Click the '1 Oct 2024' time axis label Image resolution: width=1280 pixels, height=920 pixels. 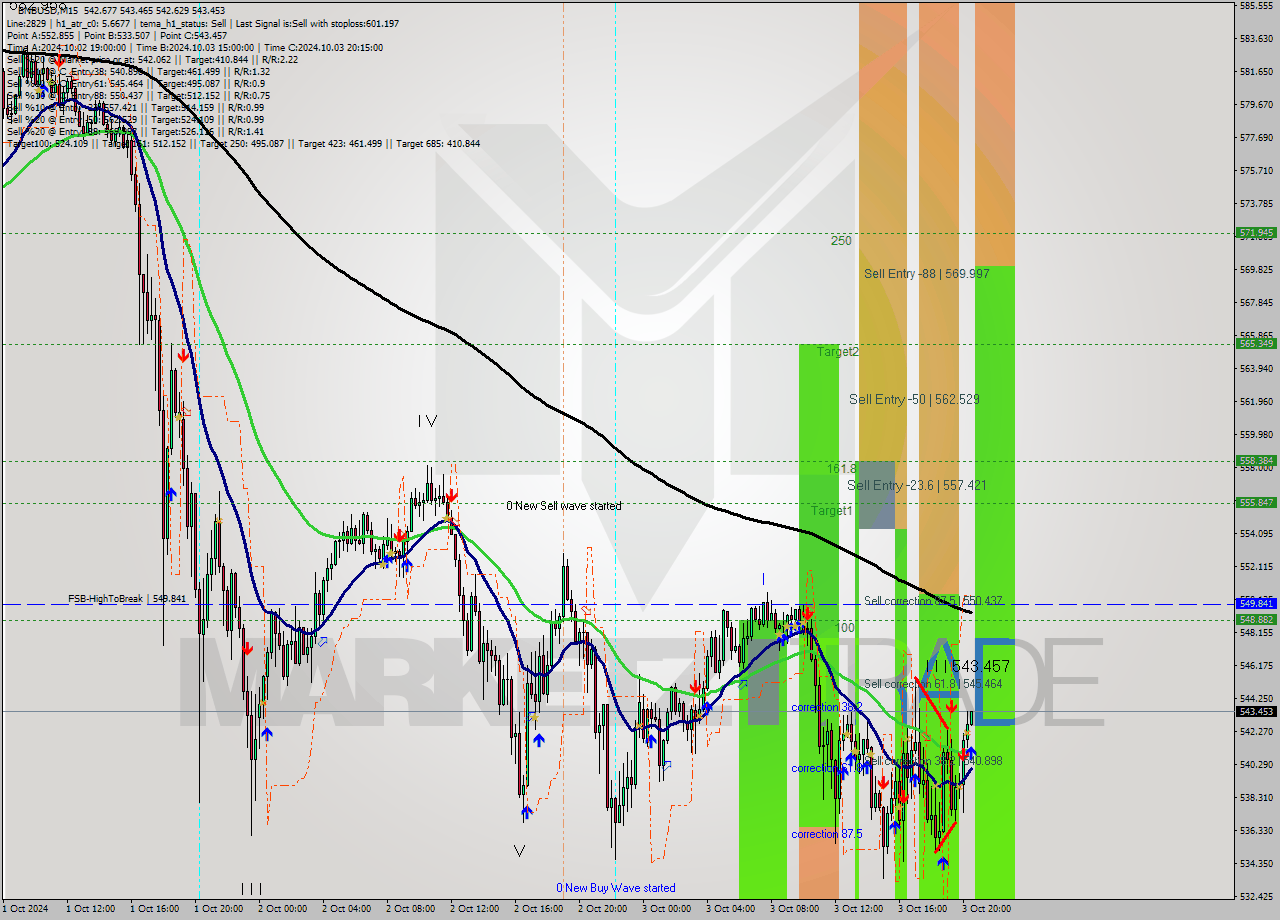(25, 909)
